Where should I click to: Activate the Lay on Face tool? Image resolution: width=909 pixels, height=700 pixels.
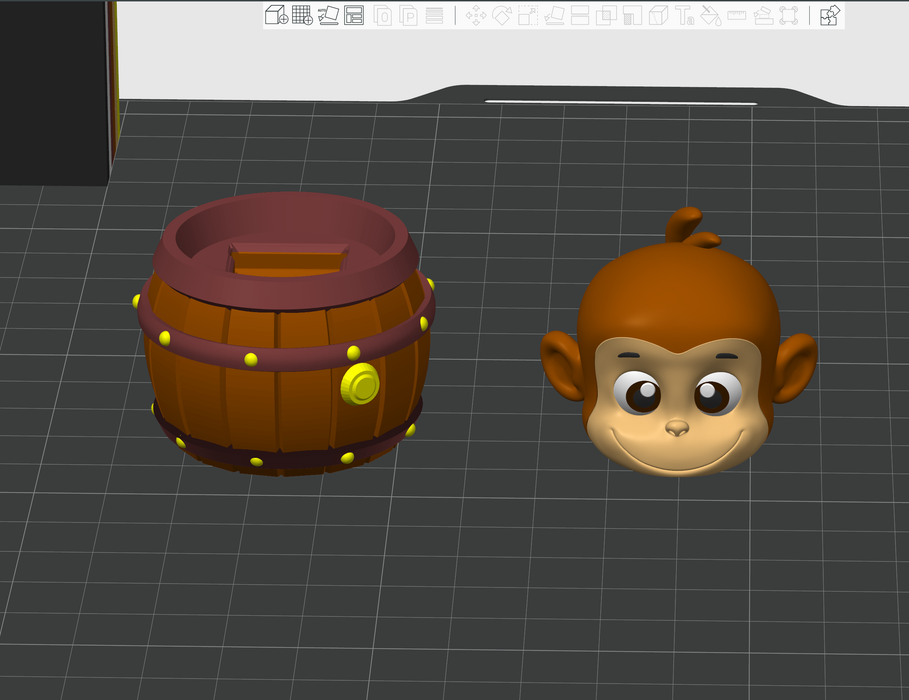point(554,15)
